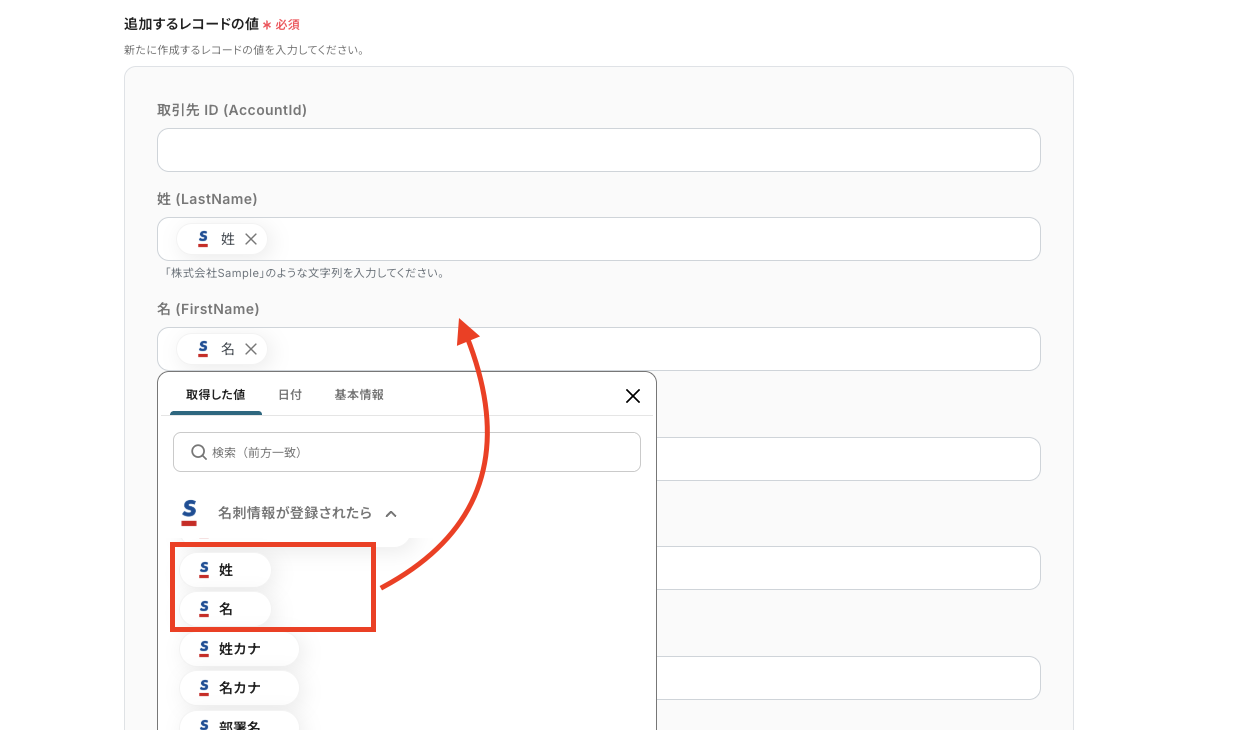Click the 名 (FirstName) input field
The height and width of the screenshot is (730, 1234).
click(599, 349)
